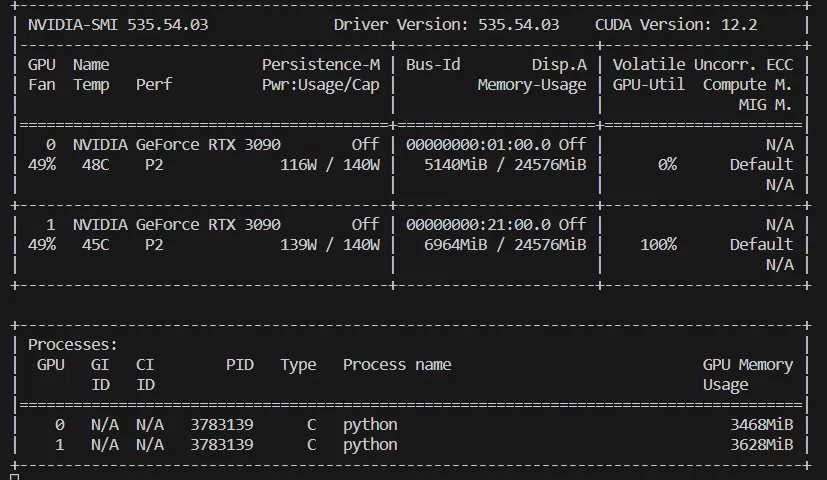Viewport: 827px width, 480px height.
Task: Click the 'Type' column header
Action: 298,366
